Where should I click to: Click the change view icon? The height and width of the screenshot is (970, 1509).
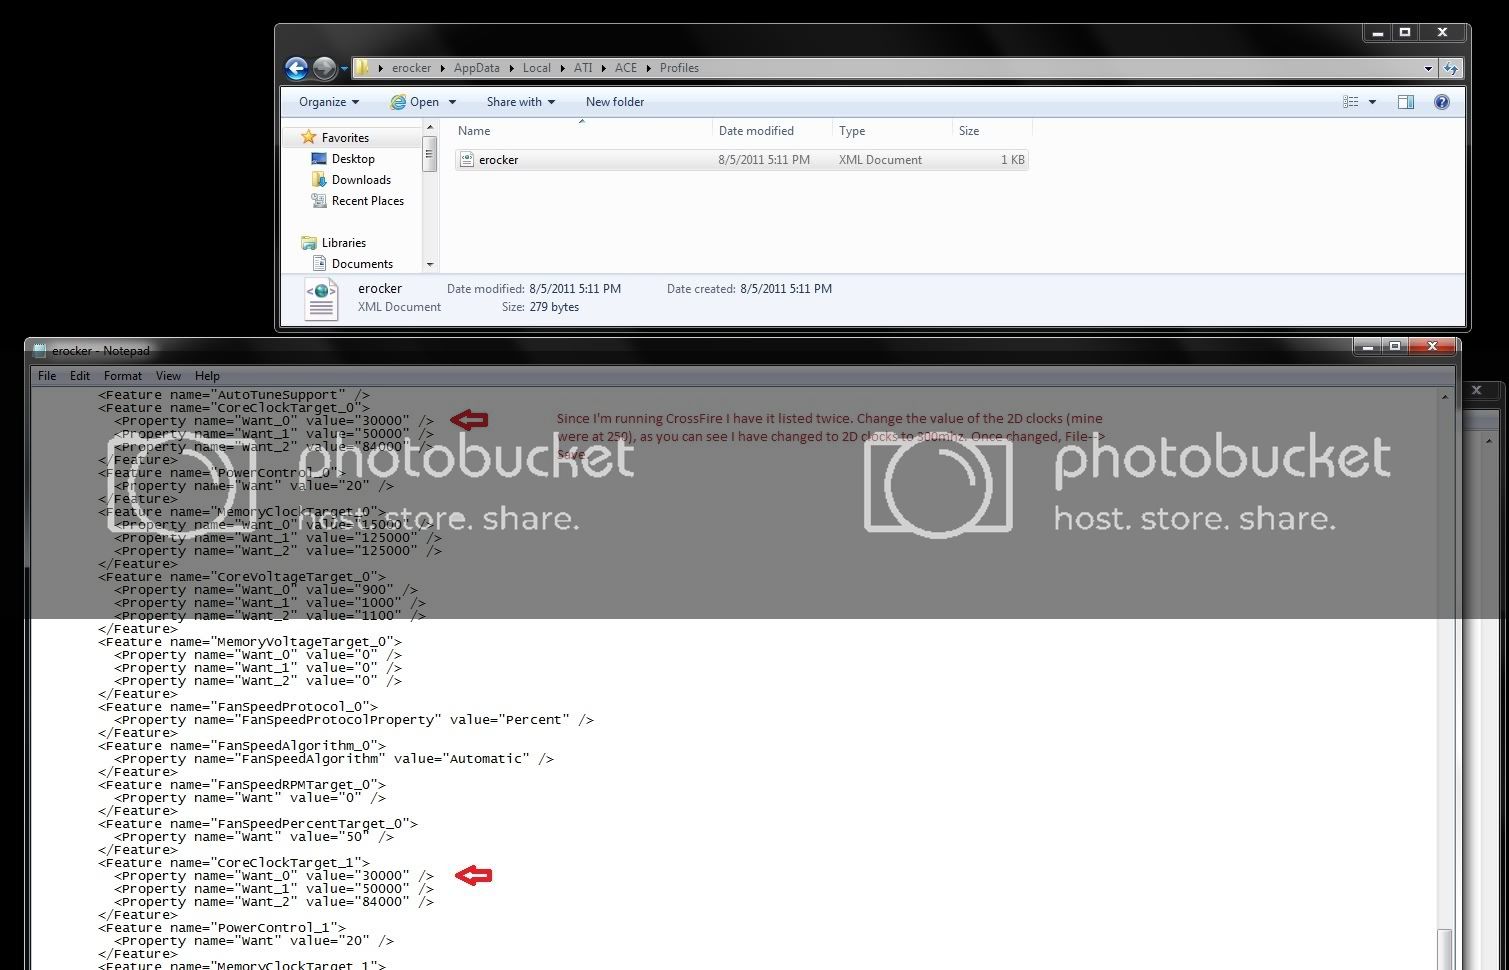1351,102
